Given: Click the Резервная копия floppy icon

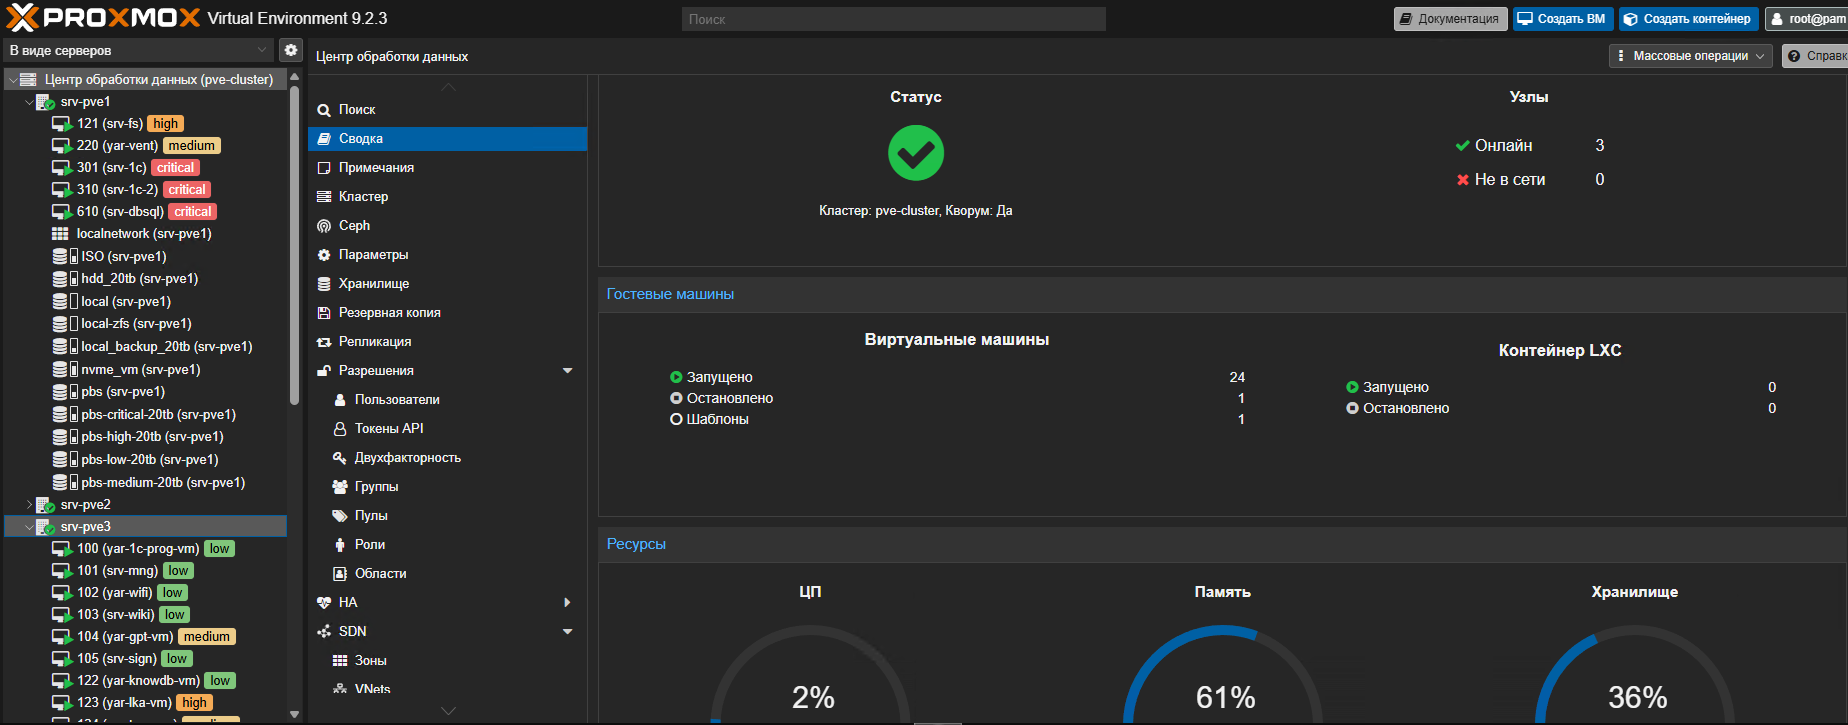Looking at the screenshot, I should [324, 313].
